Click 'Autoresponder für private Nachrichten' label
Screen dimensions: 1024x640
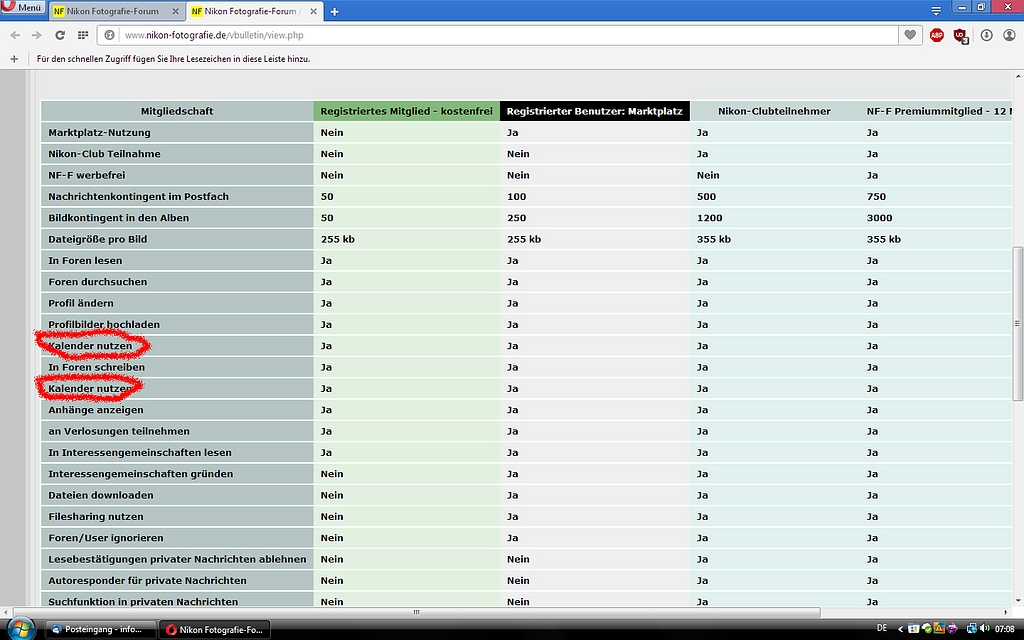coord(148,581)
